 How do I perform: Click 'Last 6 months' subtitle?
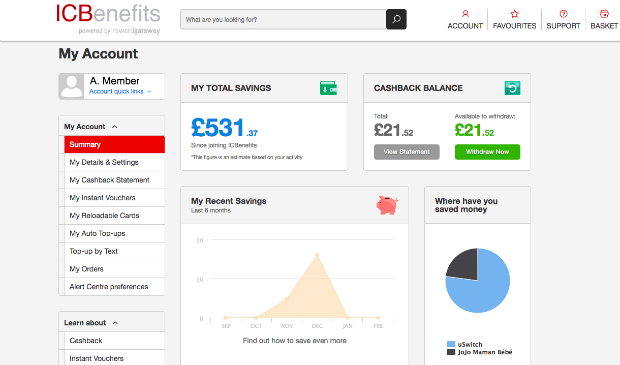(x=211, y=210)
